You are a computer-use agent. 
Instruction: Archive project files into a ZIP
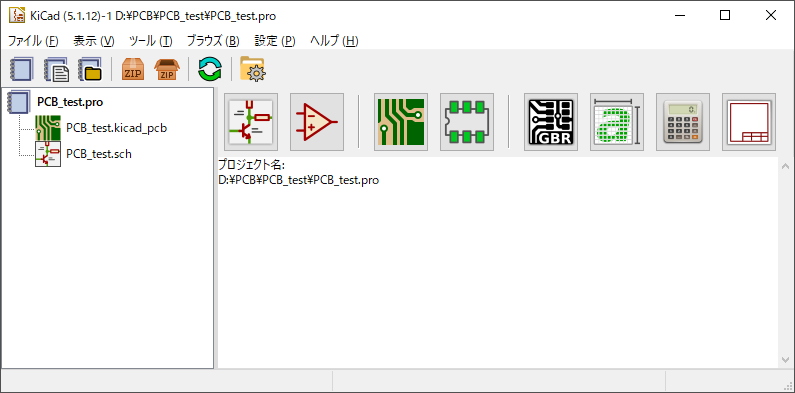(x=133, y=69)
